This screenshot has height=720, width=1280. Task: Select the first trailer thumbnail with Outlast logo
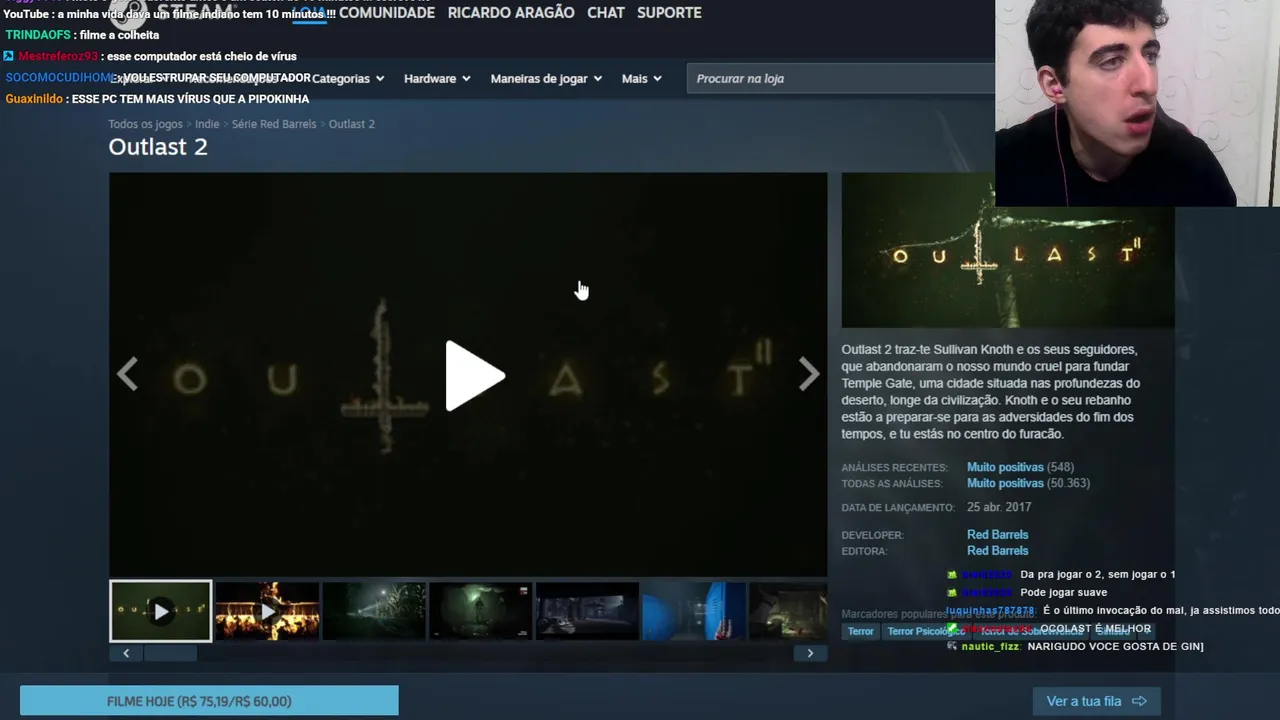coord(160,611)
